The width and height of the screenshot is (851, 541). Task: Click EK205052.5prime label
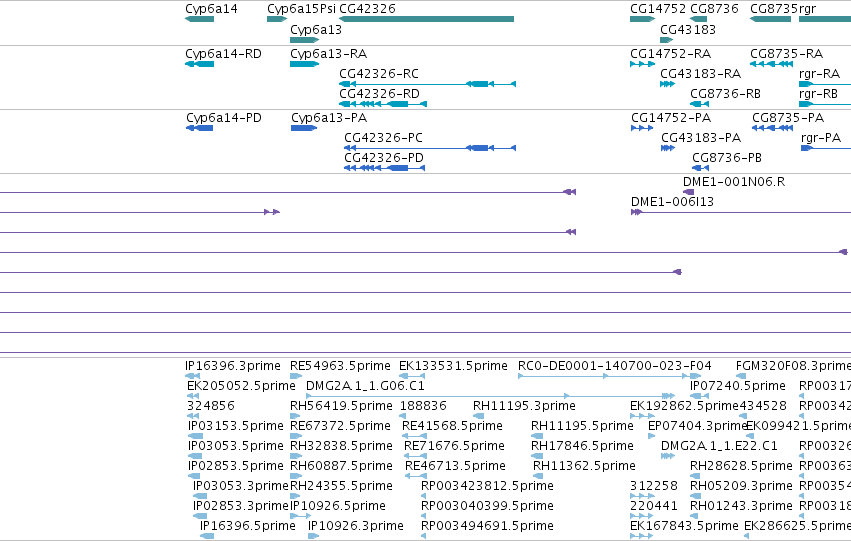click(241, 386)
